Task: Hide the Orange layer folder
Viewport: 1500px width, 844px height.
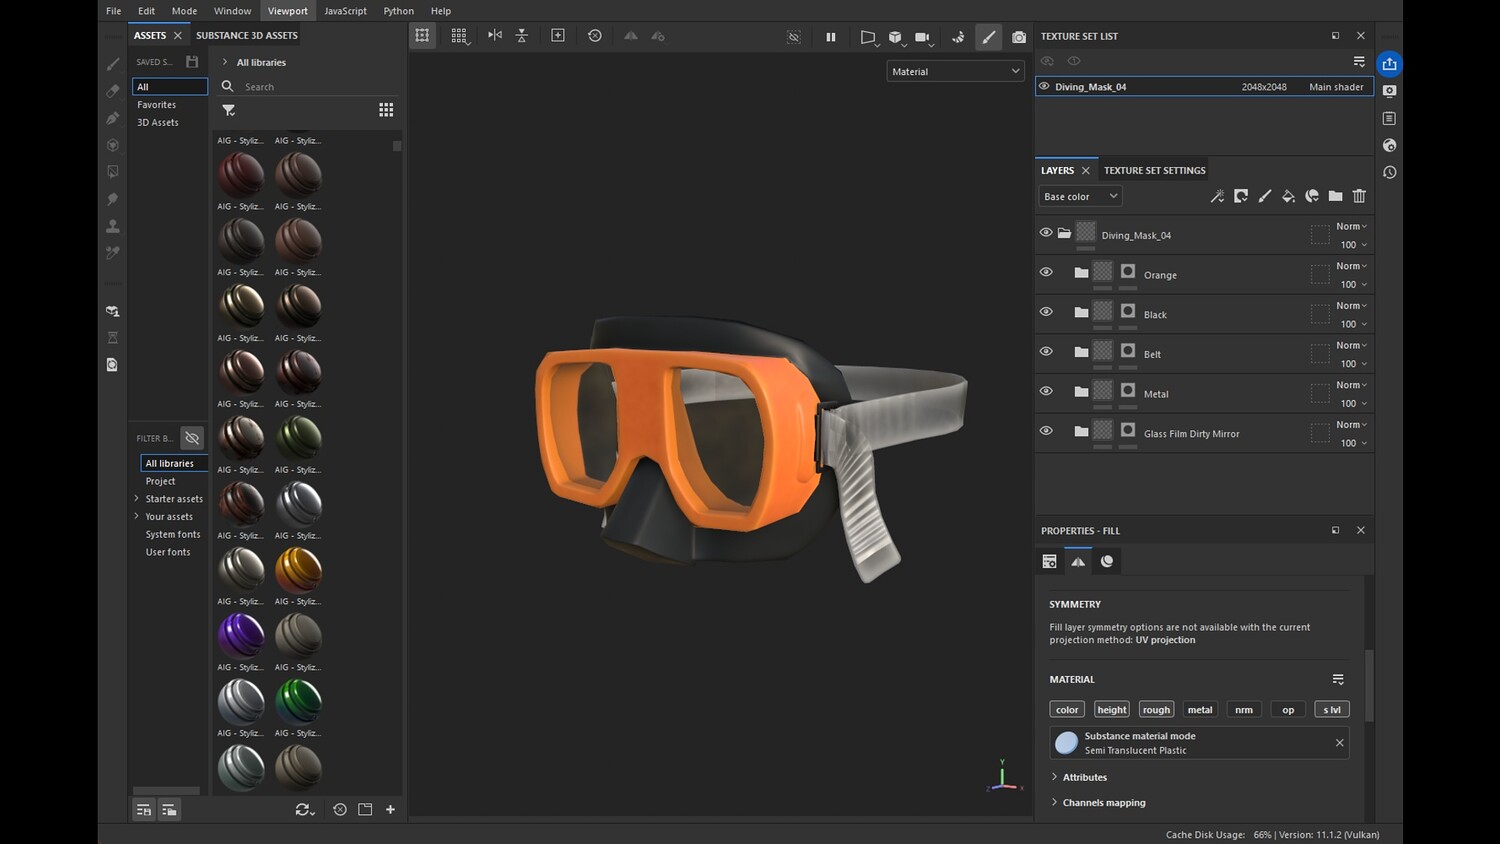Action: click(x=1046, y=272)
